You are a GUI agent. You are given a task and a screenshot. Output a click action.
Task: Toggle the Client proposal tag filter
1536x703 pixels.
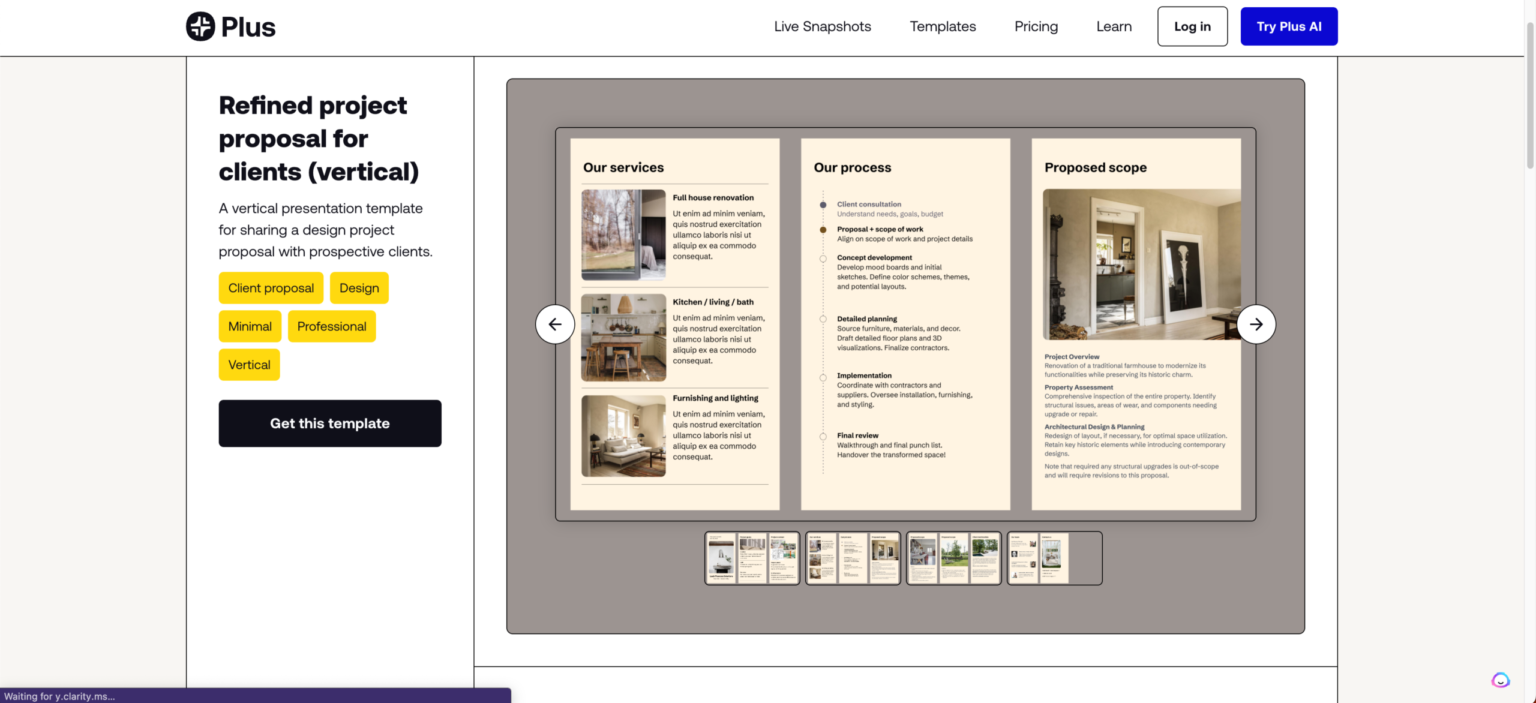(271, 287)
